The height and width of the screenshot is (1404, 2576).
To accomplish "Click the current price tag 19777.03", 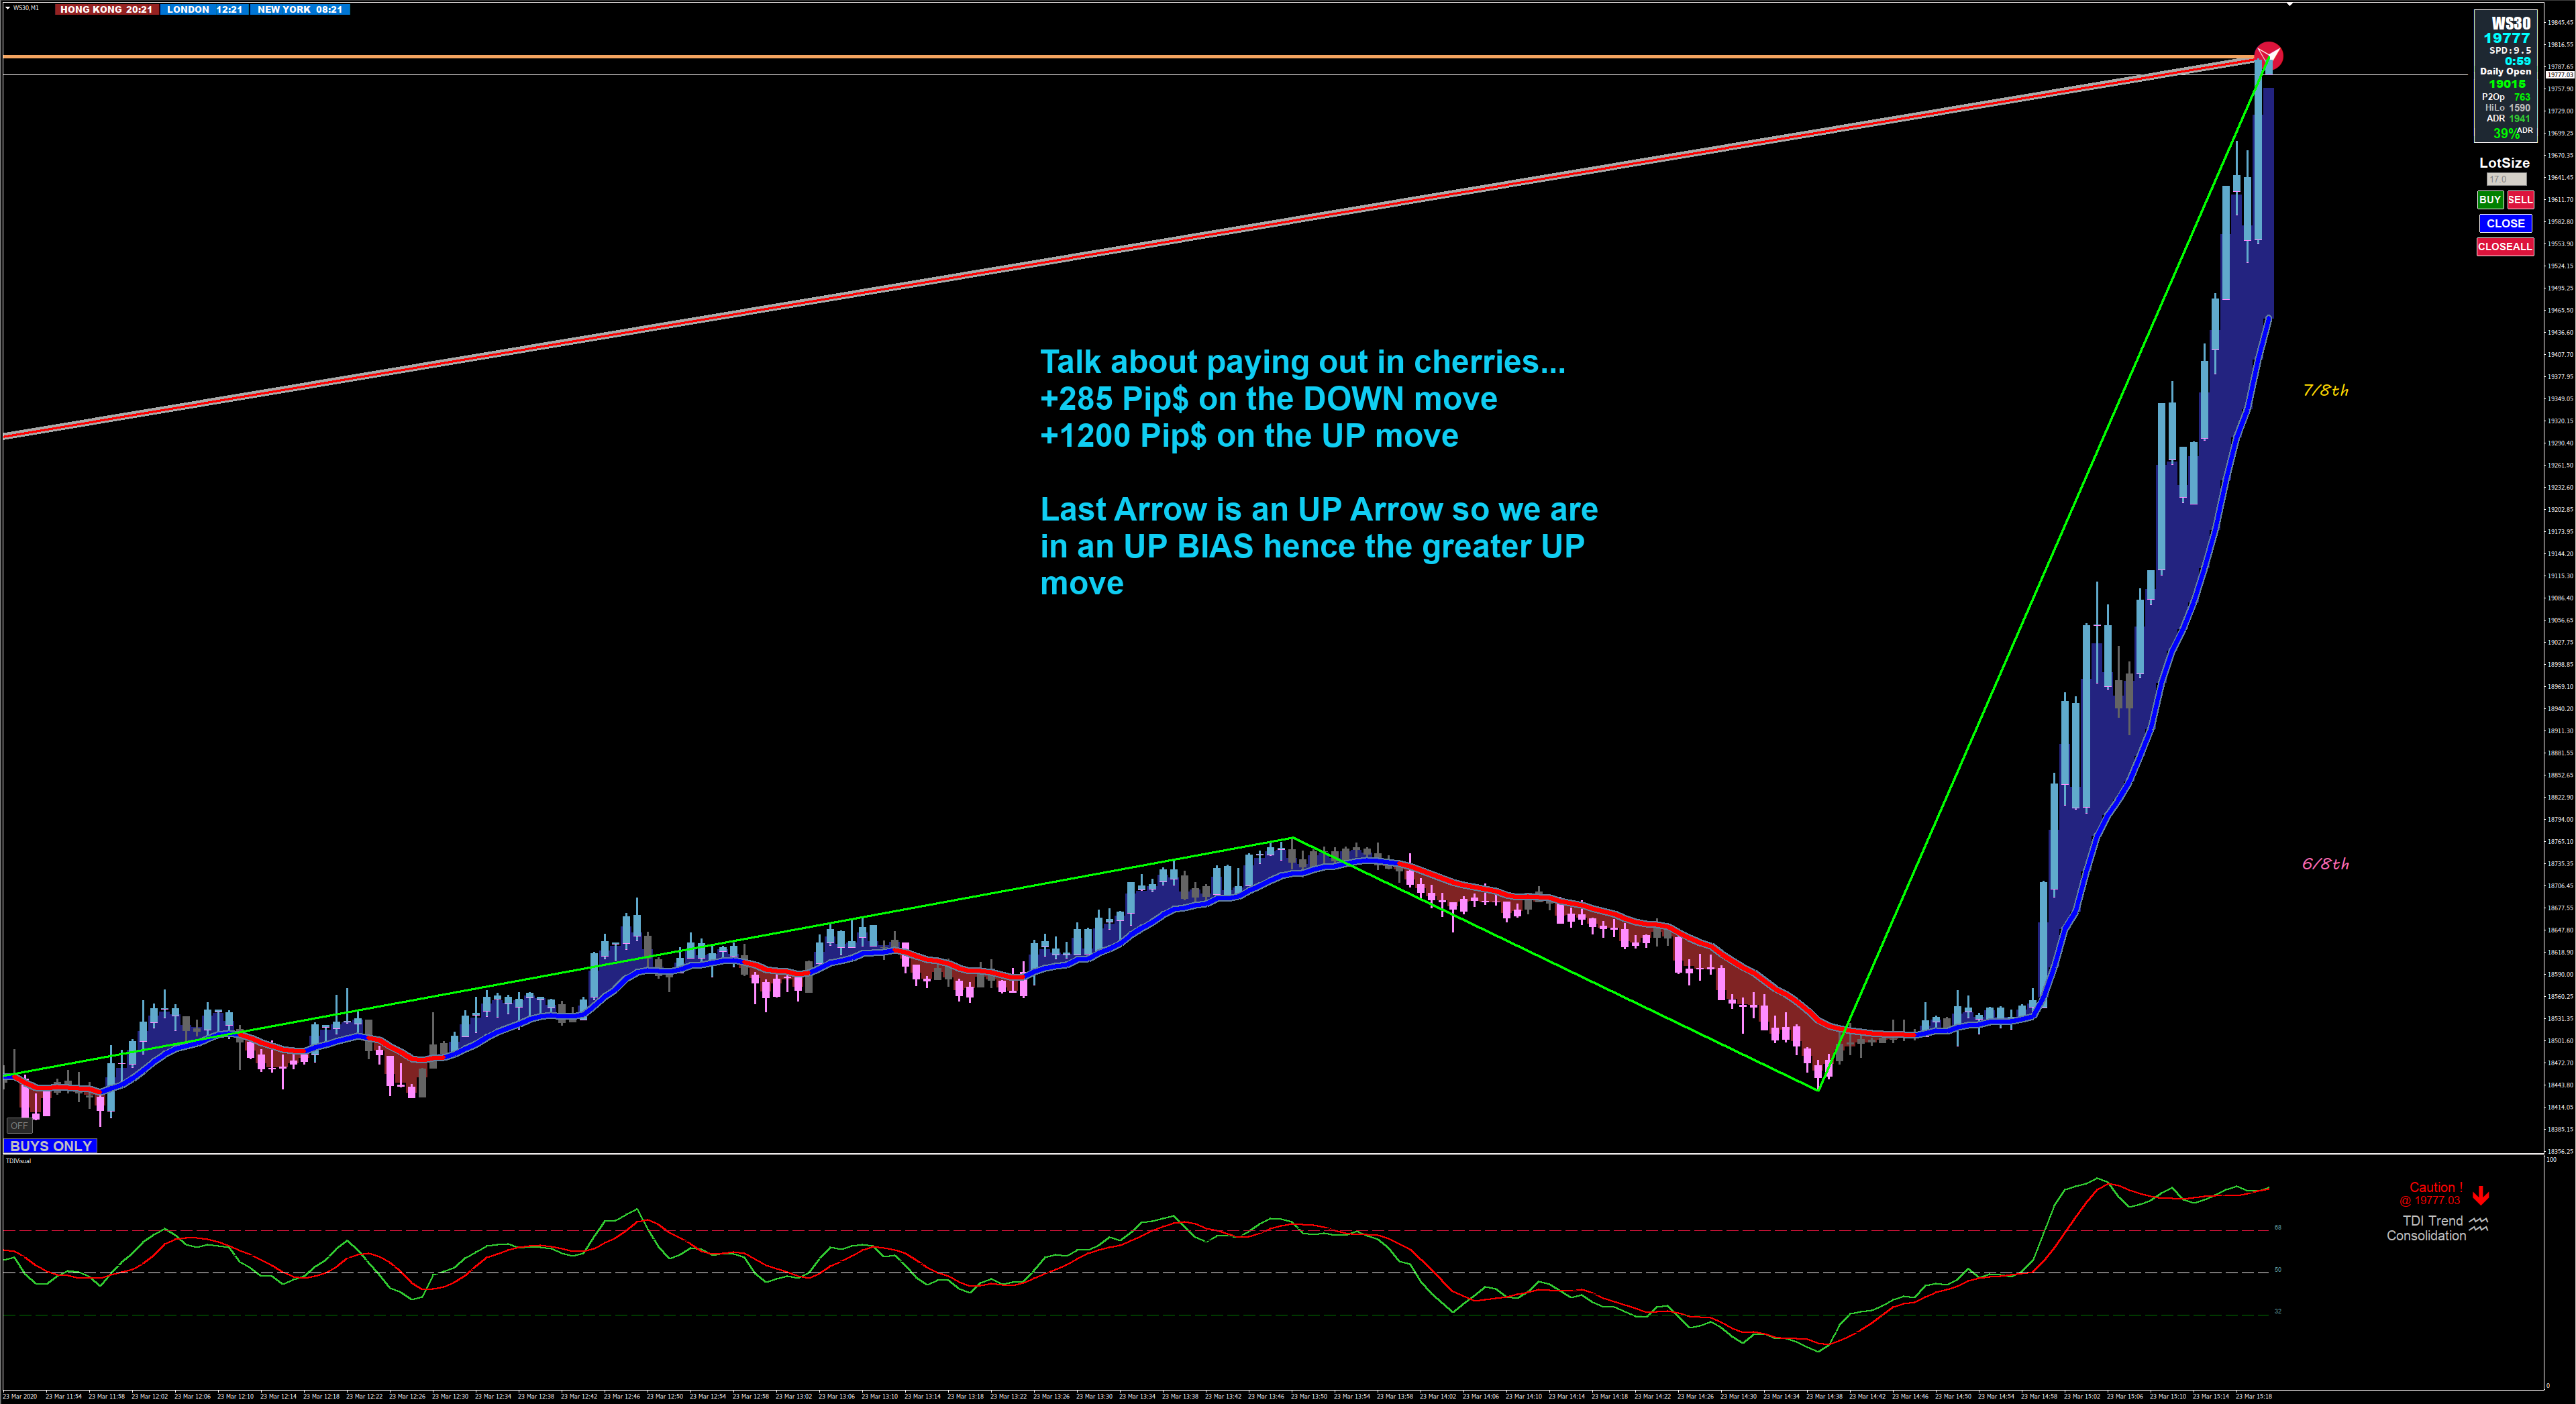I will click(2559, 74).
